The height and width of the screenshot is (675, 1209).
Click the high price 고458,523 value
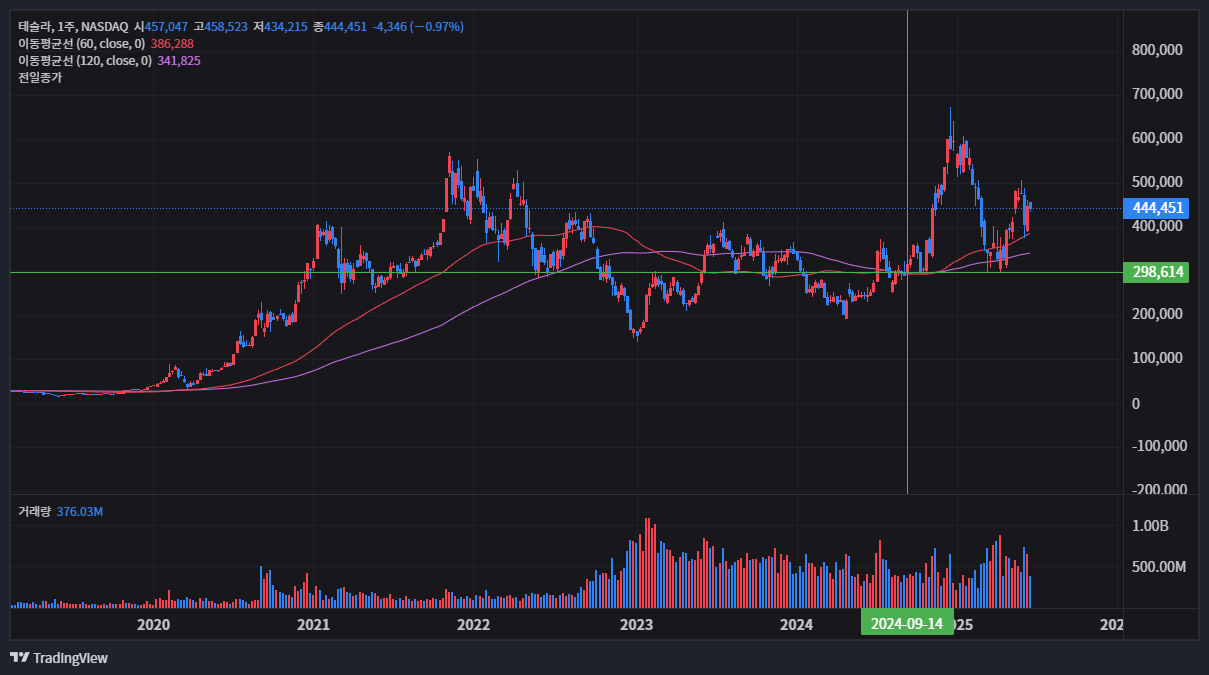click(220, 27)
